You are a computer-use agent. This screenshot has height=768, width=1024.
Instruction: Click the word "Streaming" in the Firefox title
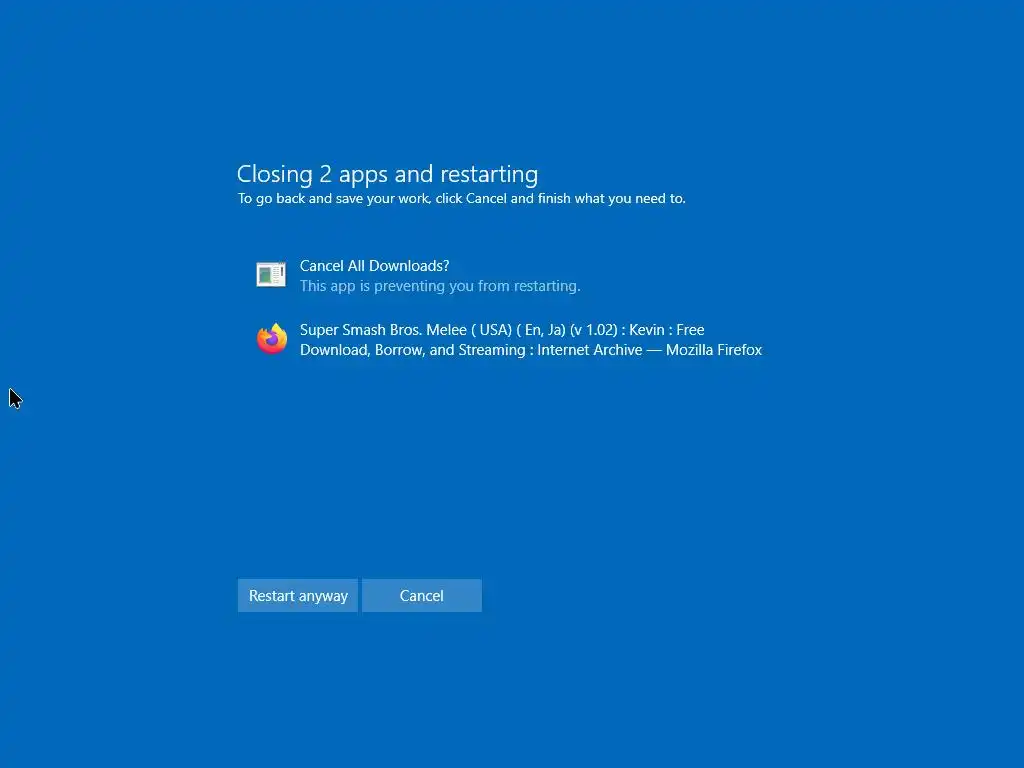coord(492,350)
